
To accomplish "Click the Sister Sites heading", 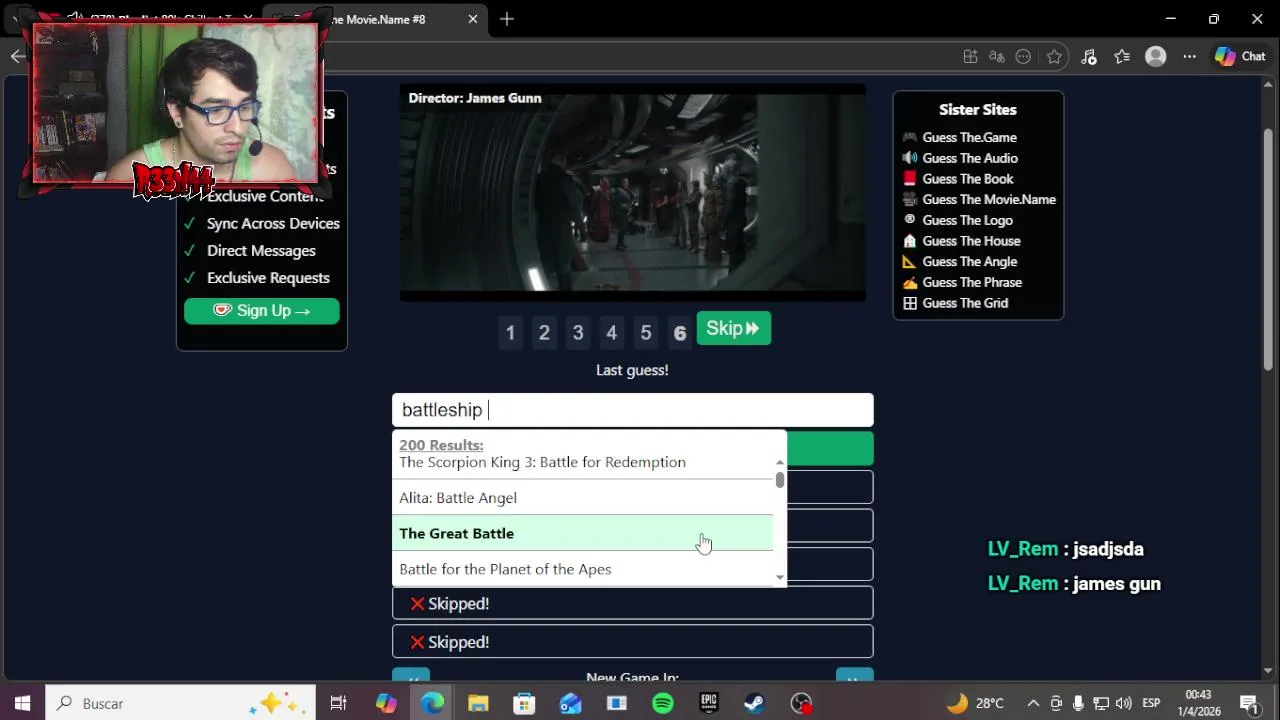I will 978,110.
